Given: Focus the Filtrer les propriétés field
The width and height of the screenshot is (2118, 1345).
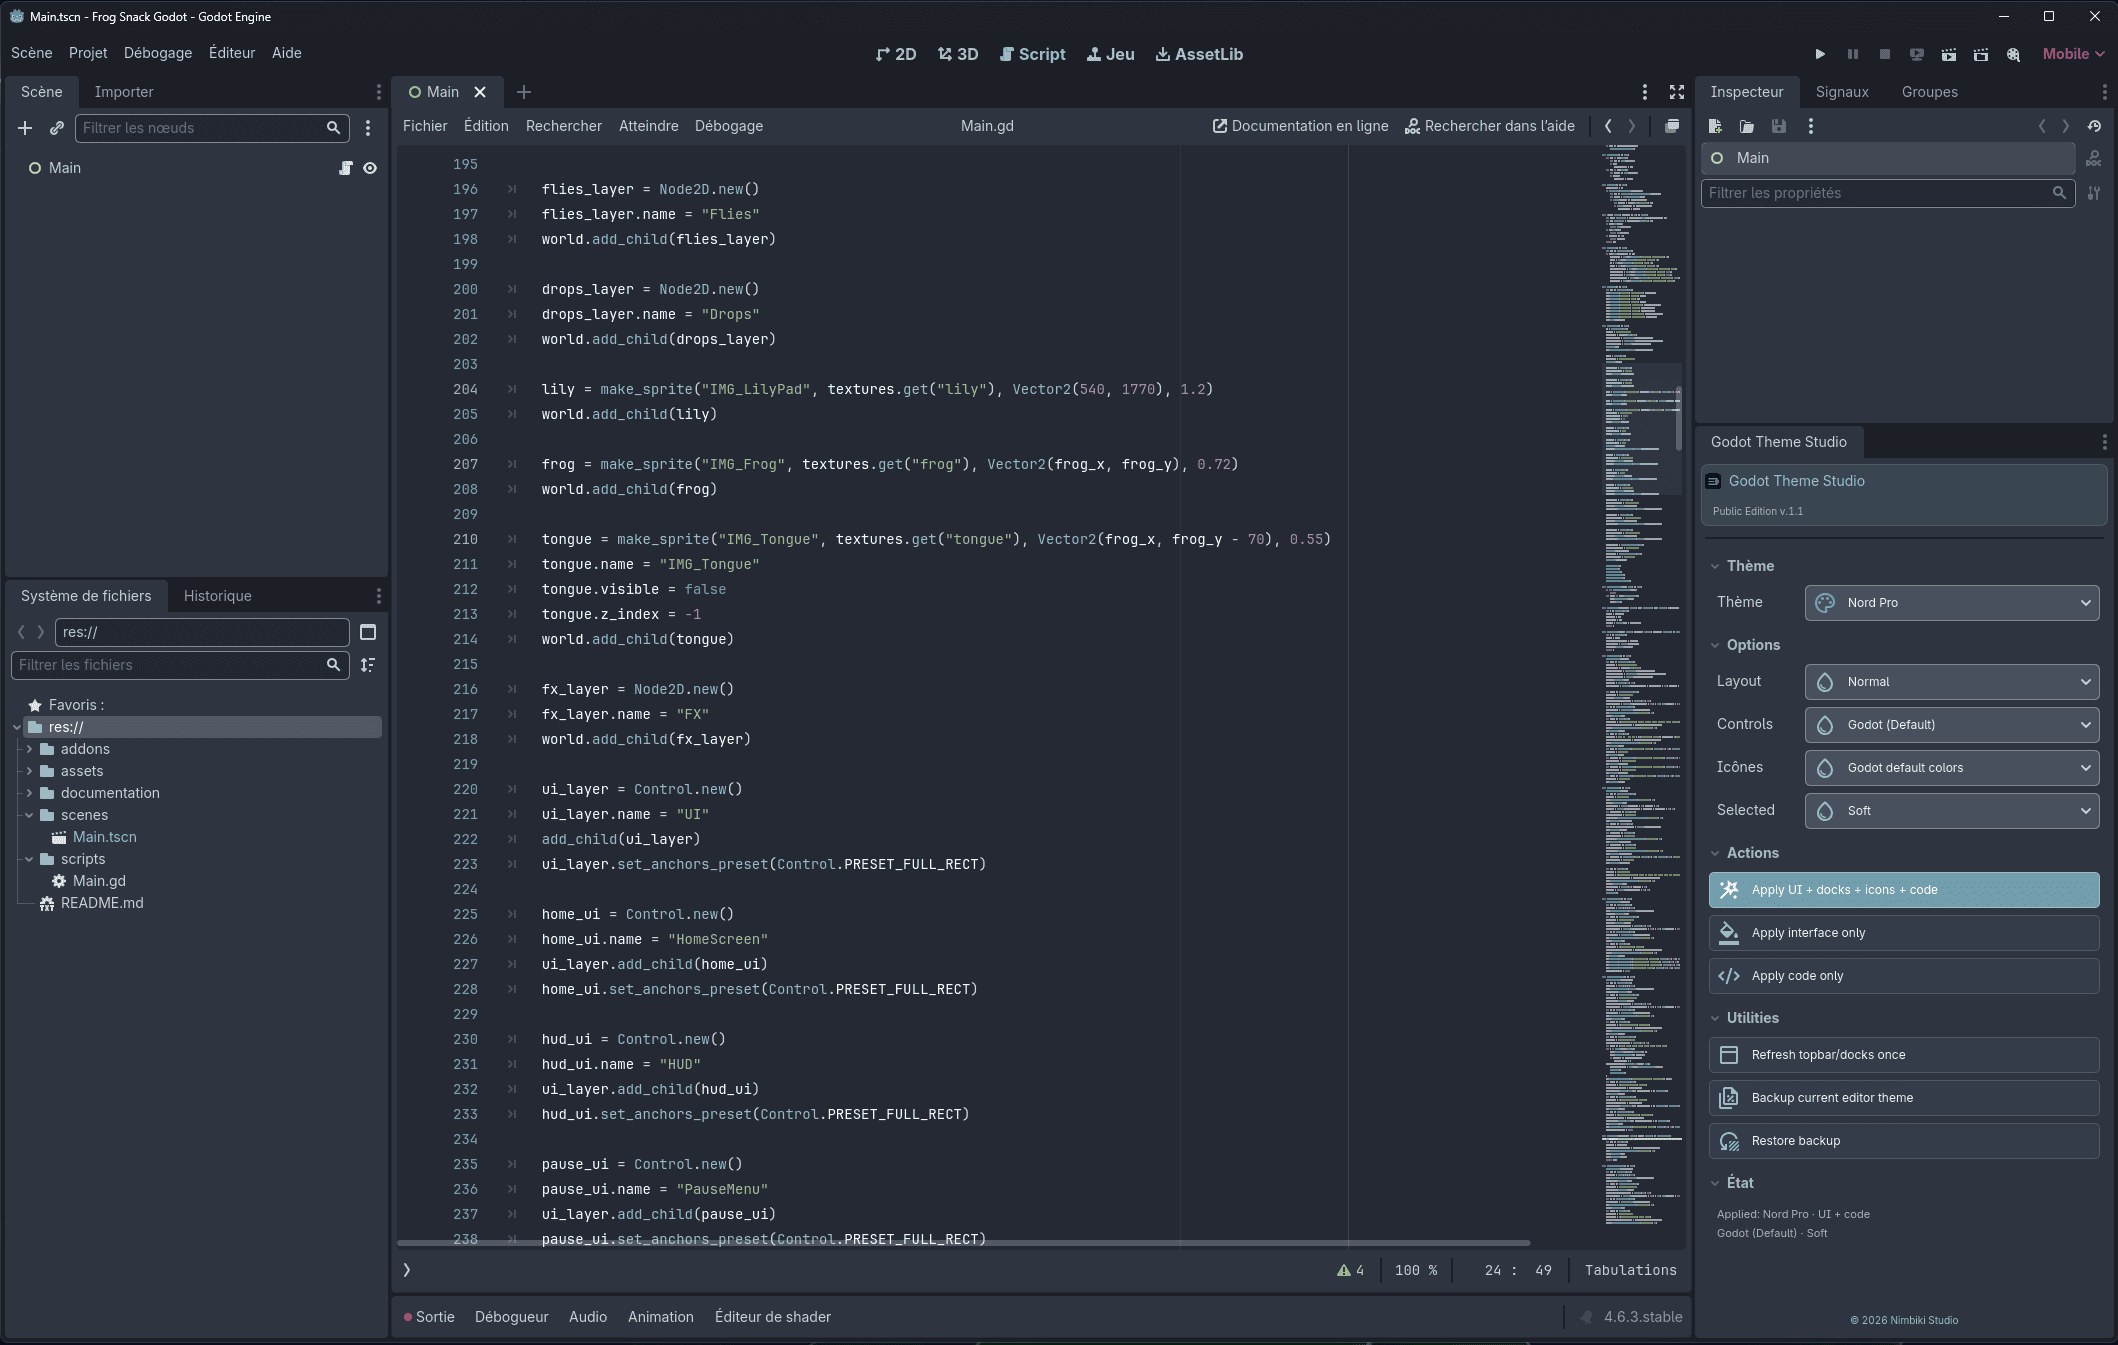Looking at the screenshot, I should pyautogui.click(x=1887, y=193).
